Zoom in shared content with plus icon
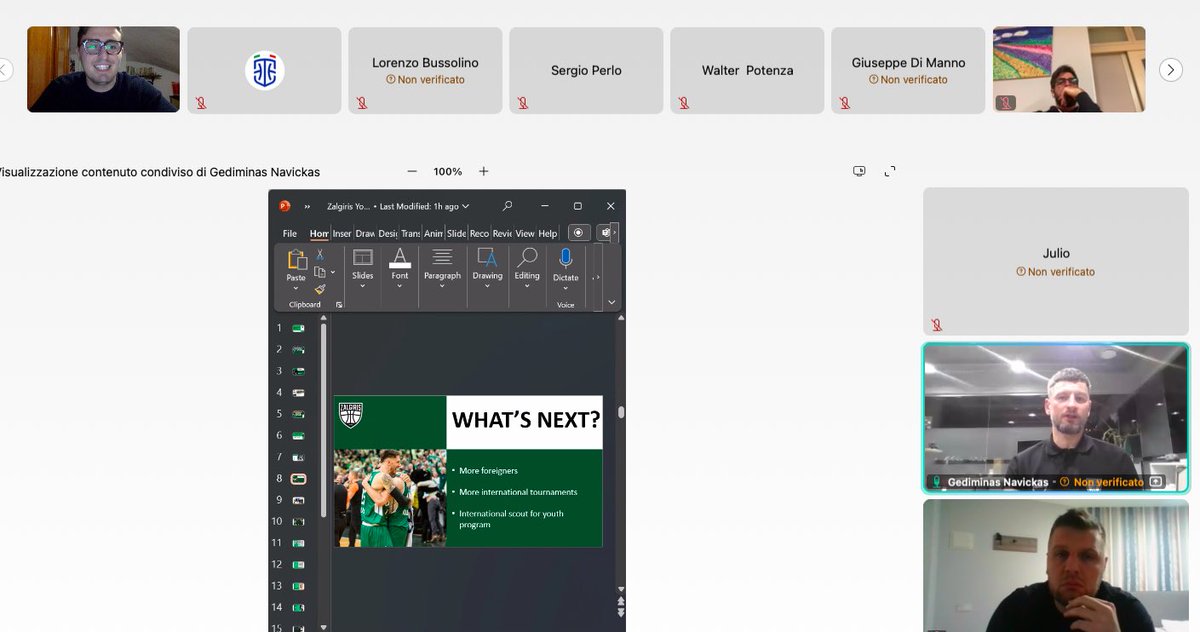The height and width of the screenshot is (632, 1200). (x=484, y=172)
